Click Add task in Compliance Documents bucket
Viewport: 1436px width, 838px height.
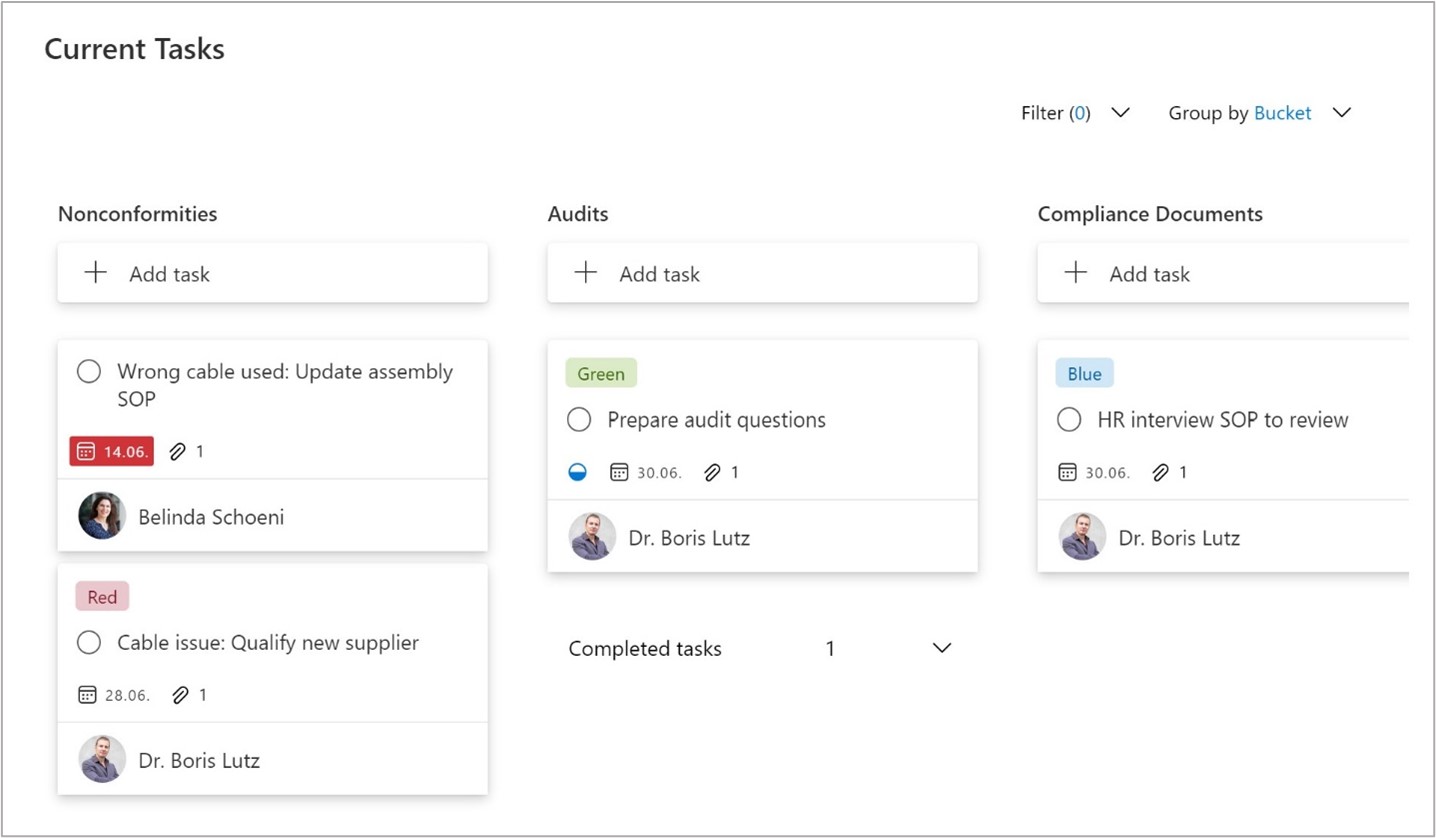1223,273
